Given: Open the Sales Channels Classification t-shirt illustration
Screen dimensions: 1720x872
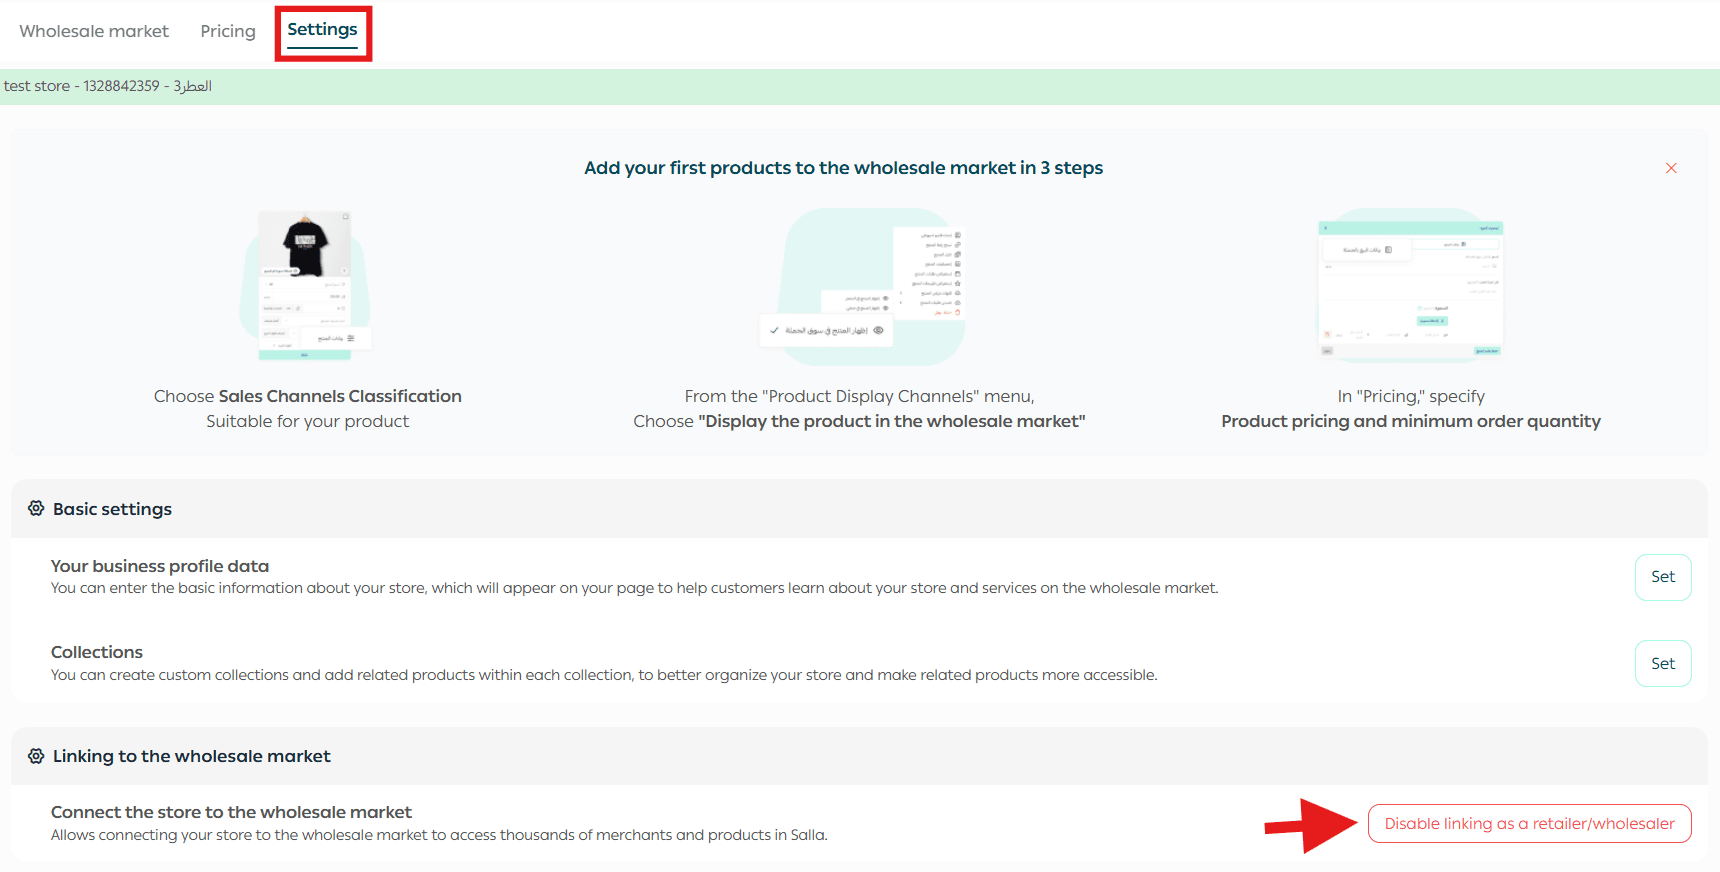Looking at the screenshot, I should point(306,285).
